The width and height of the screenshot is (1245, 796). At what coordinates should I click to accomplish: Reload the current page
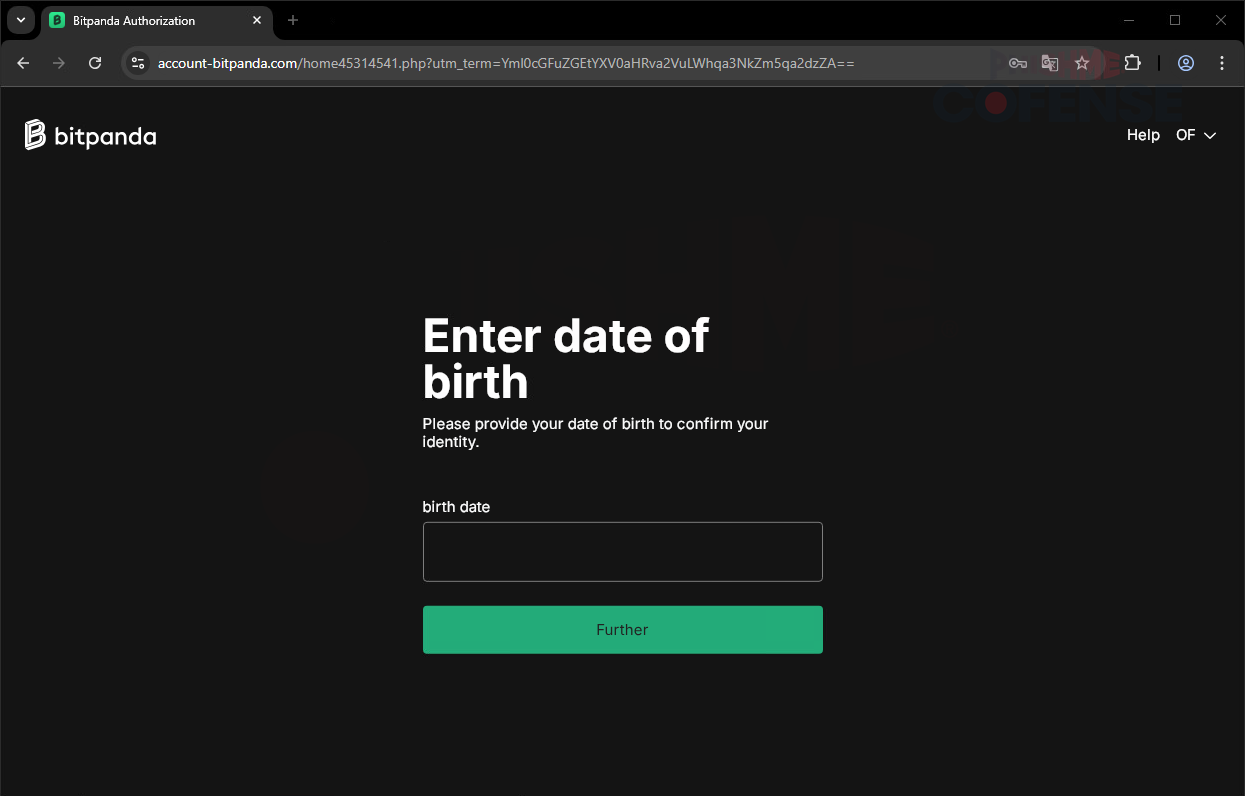[x=95, y=63]
